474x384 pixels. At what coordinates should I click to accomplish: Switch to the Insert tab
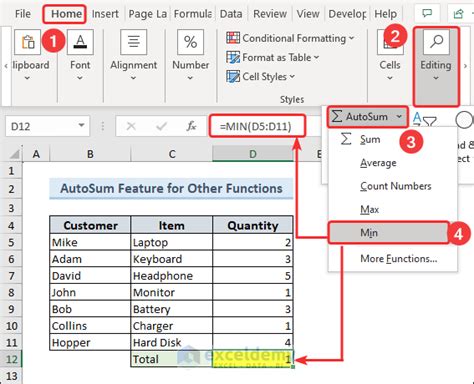click(105, 14)
